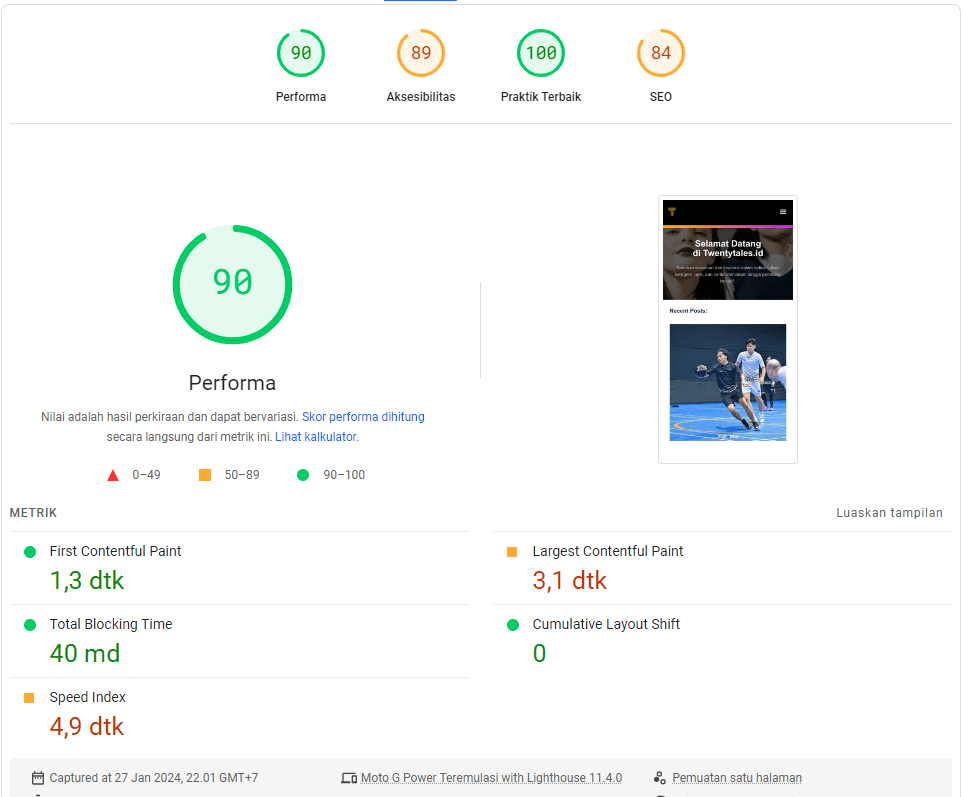This screenshot has width=963, height=797.
Task: Click the Aksesibilitas score gauge showing 89
Action: 421,53
